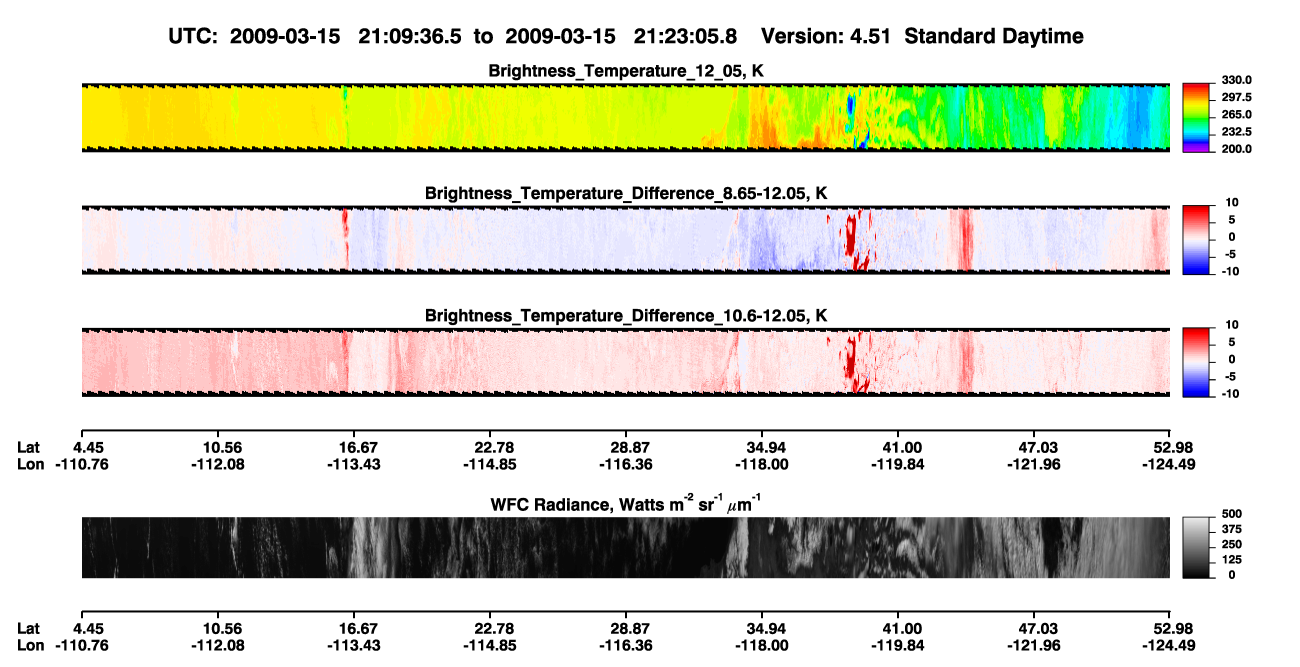Click the Brightness_Temperature_12_05 image strip
Image resolution: width=1300 pixels, height=667 pixels.
coord(625,117)
